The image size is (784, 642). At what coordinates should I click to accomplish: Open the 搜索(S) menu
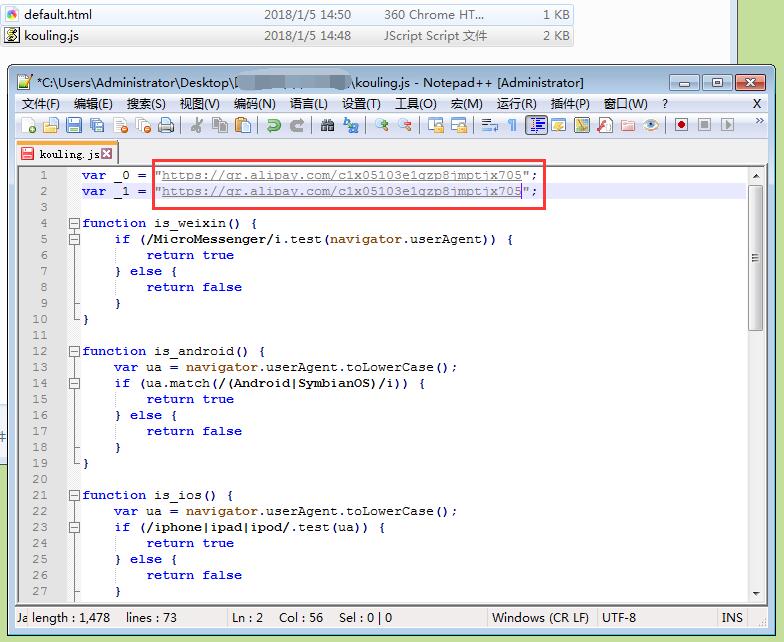(146, 104)
